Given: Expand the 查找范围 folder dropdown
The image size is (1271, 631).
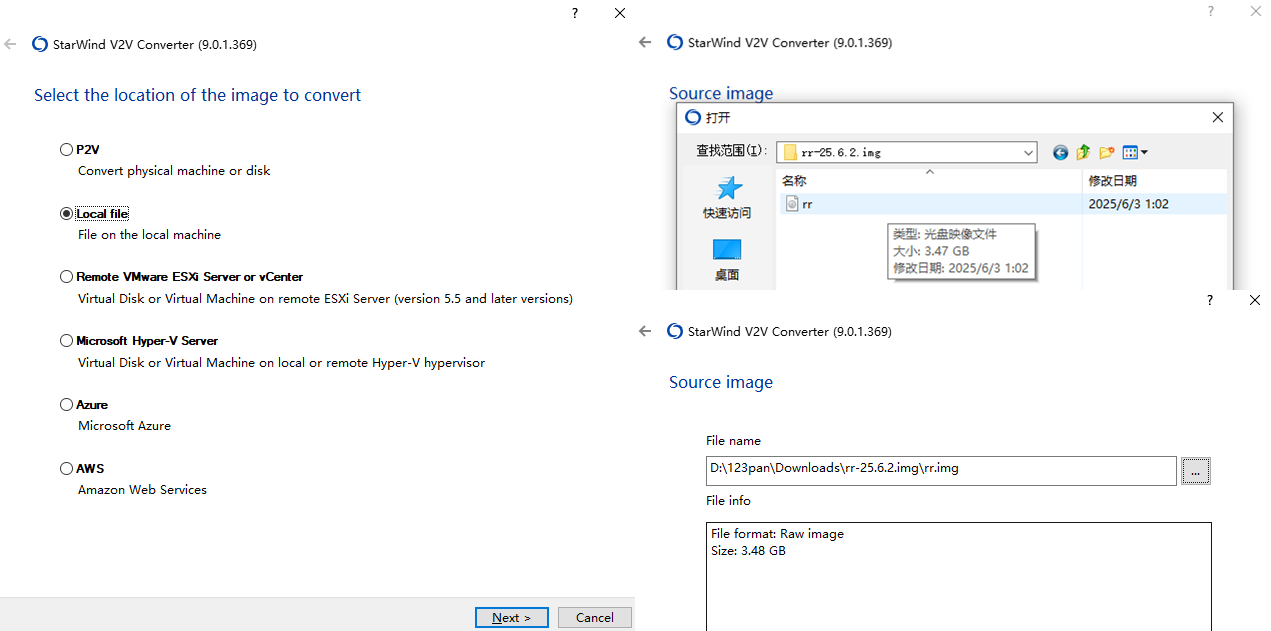Looking at the screenshot, I should tap(1028, 153).
